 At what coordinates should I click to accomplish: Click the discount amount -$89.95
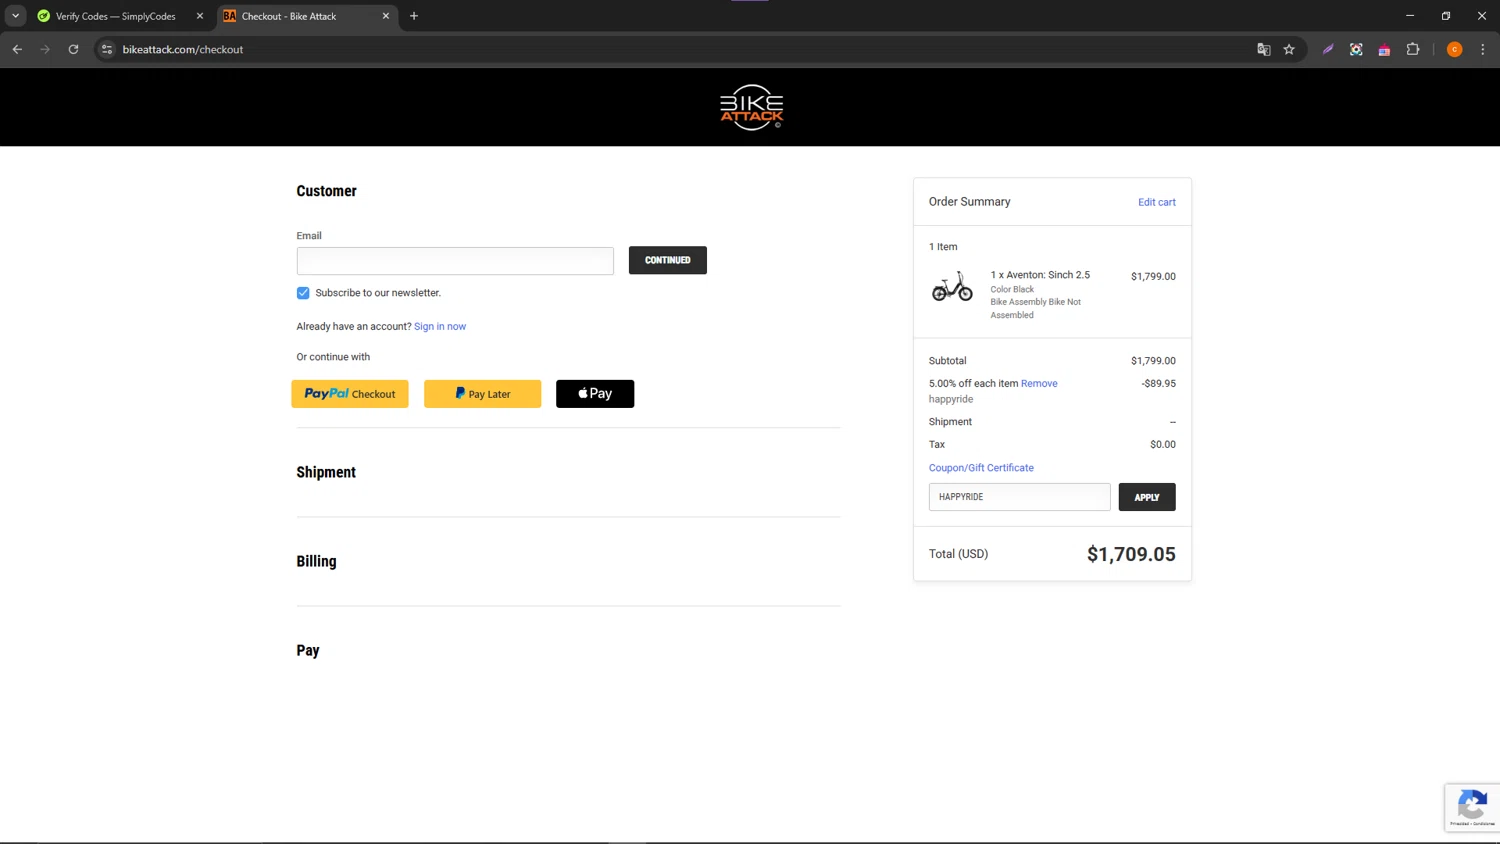pyautogui.click(x=1158, y=383)
